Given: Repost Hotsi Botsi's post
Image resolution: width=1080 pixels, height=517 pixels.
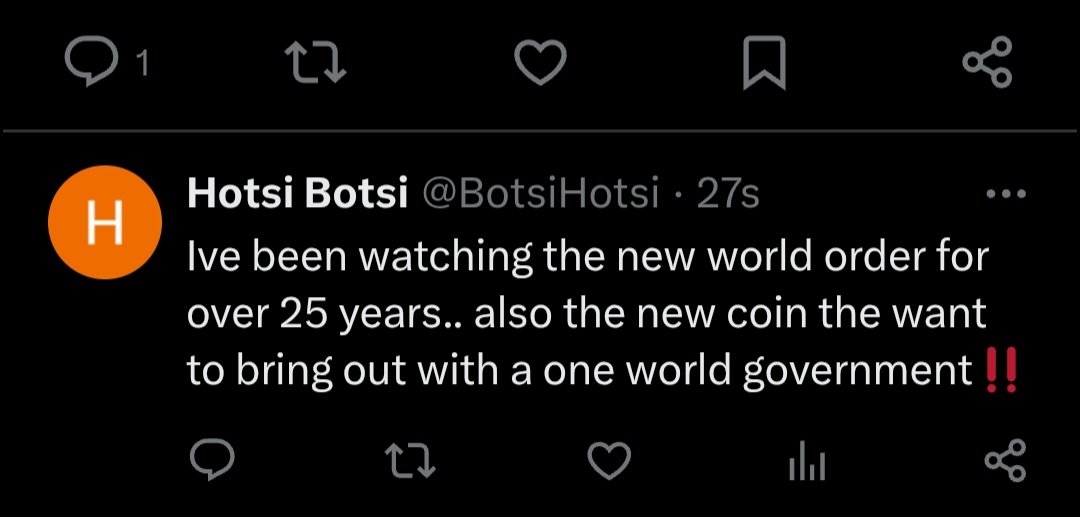Looking at the screenshot, I should point(410,461).
